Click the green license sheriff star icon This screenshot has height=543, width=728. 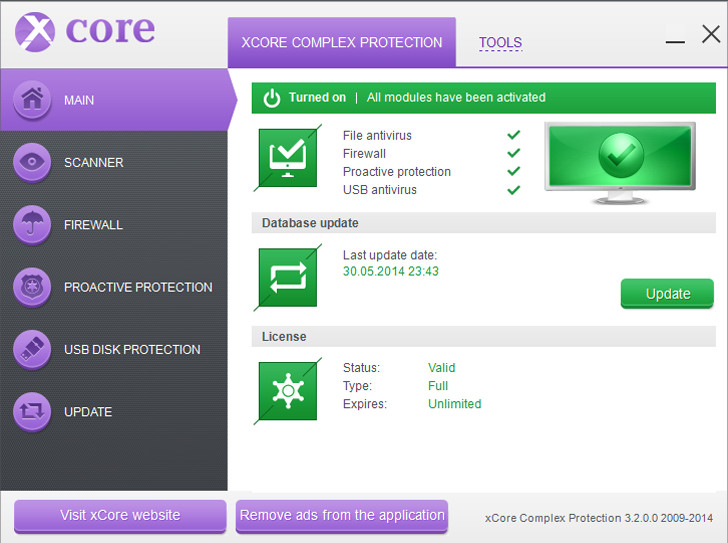tap(288, 391)
